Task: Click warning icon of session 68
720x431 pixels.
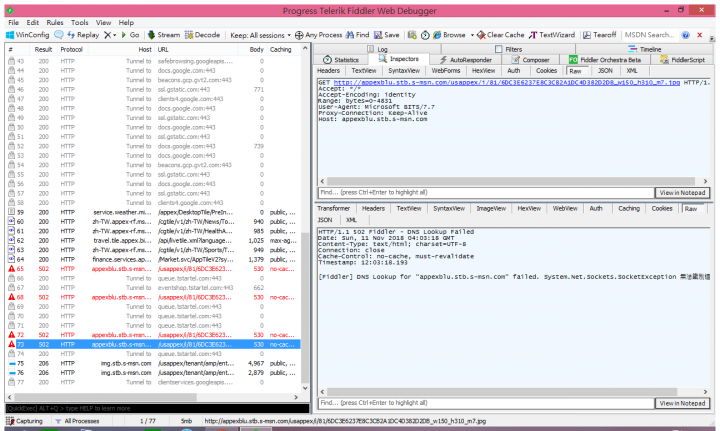Action: click(11, 297)
